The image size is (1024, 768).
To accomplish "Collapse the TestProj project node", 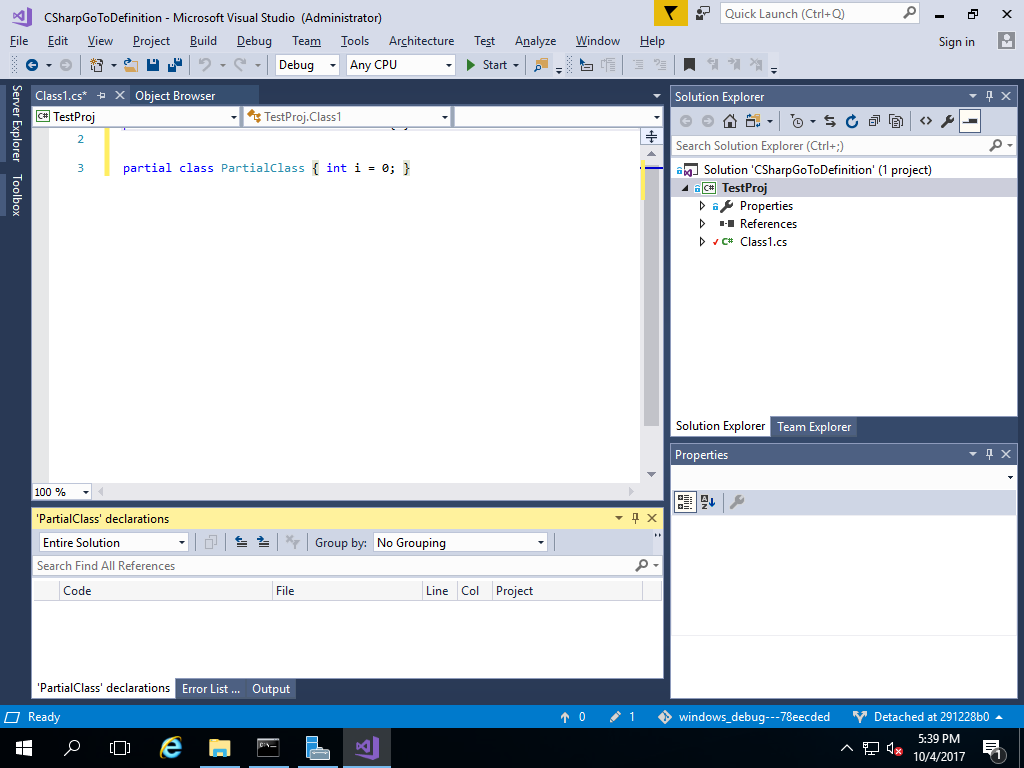I will point(685,188).
